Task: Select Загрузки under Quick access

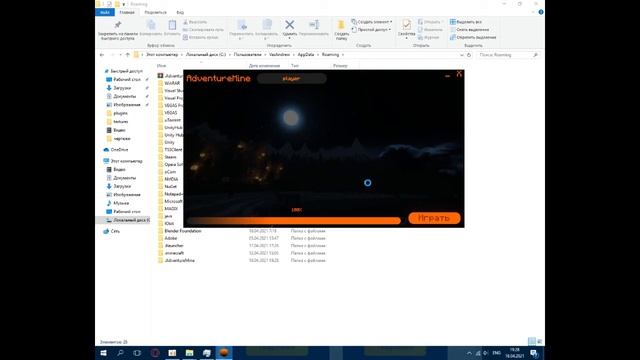Action: tap(122, 88)
